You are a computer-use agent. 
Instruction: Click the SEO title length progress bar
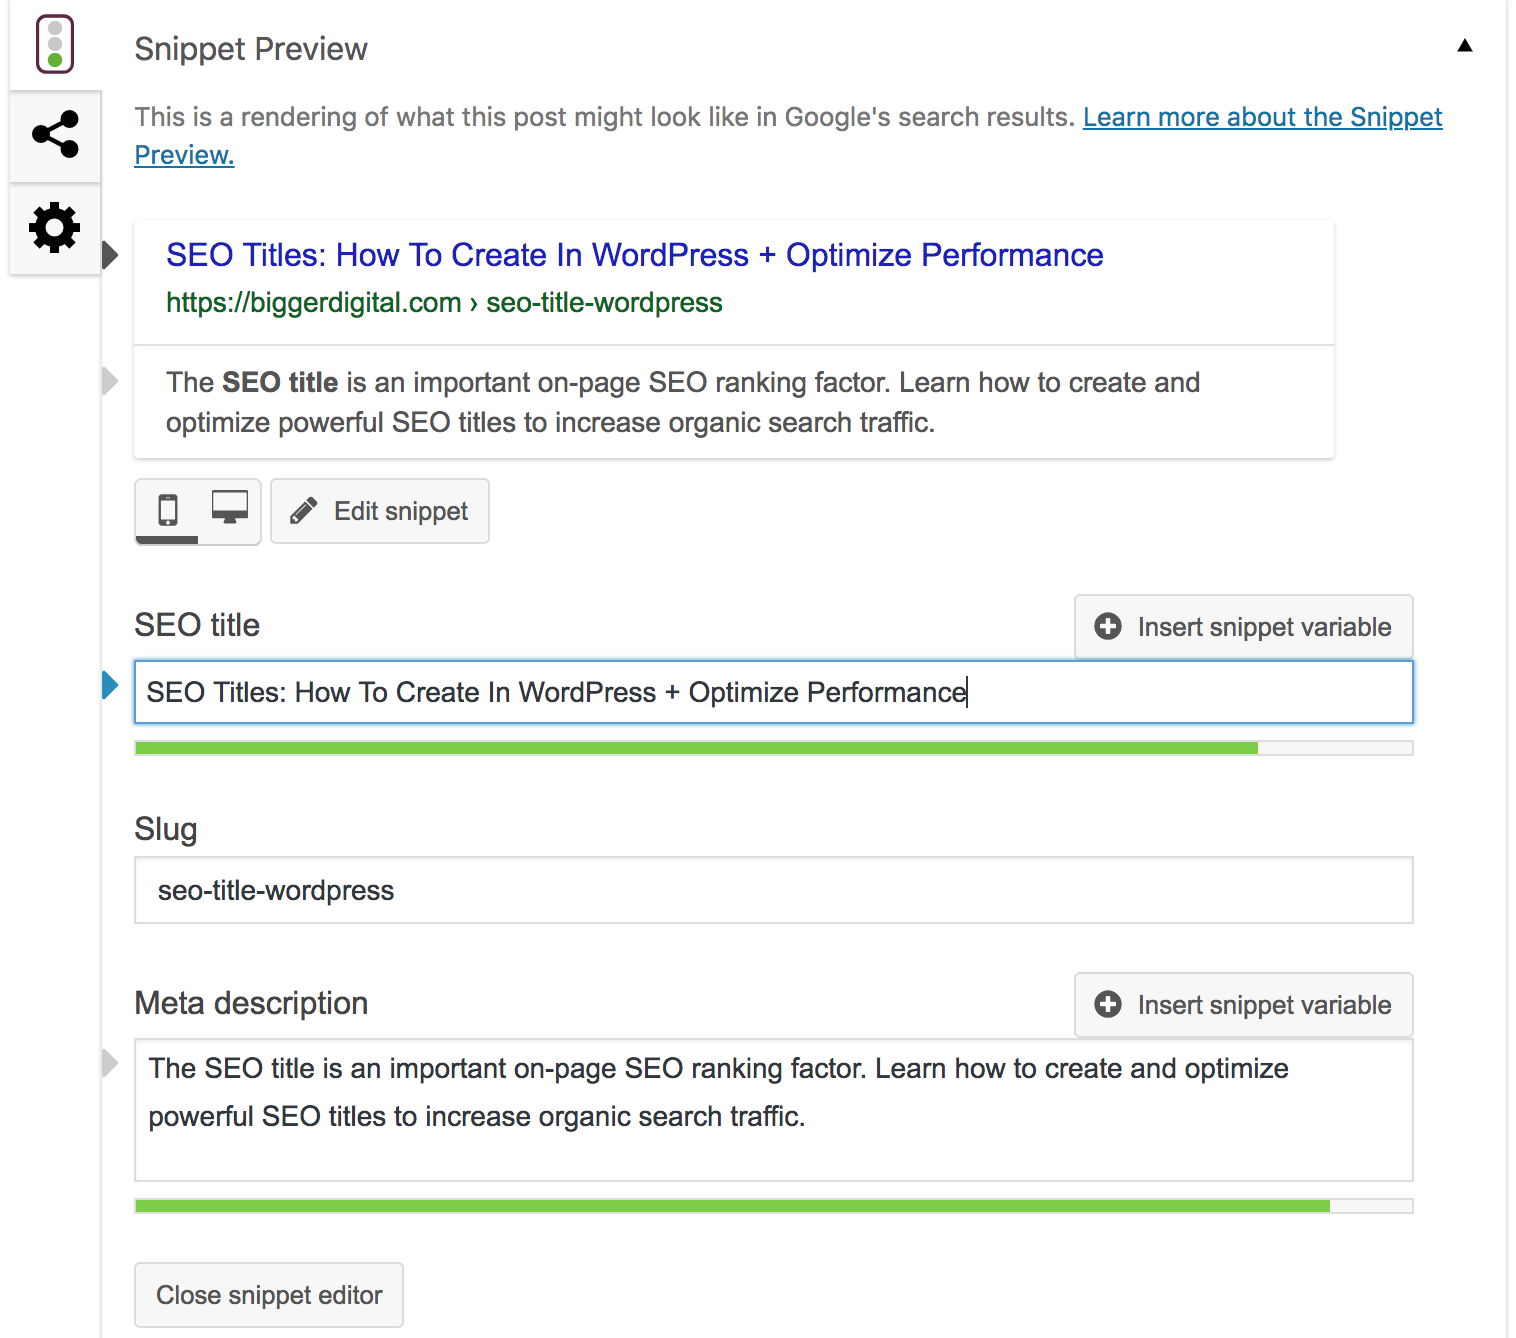pos(773,748)
